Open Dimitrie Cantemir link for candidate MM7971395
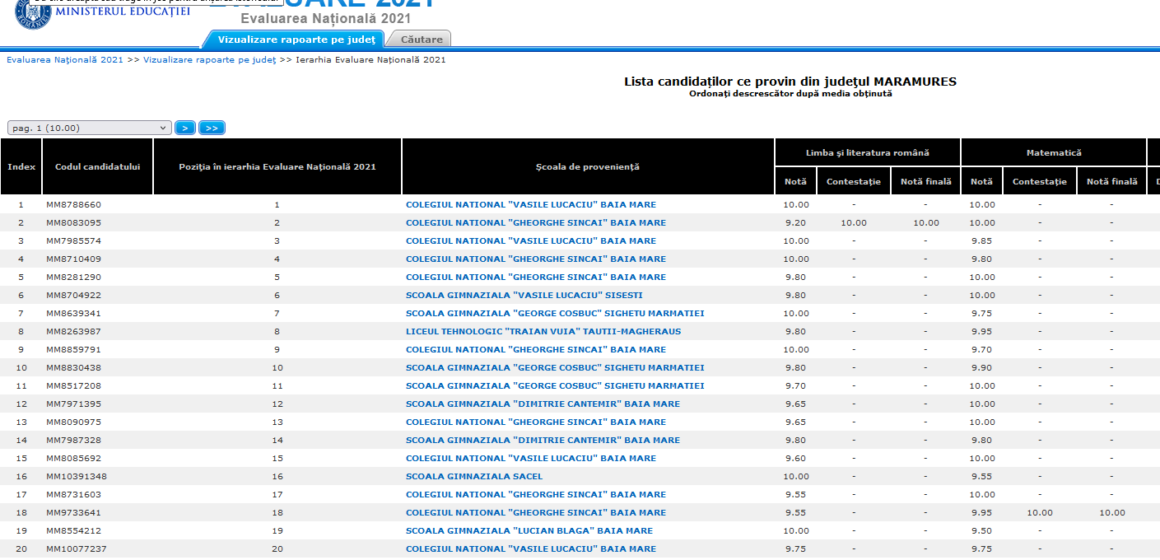Image resolution: width=1160 pixels, height=560 pixels. (x=542, y=404)
